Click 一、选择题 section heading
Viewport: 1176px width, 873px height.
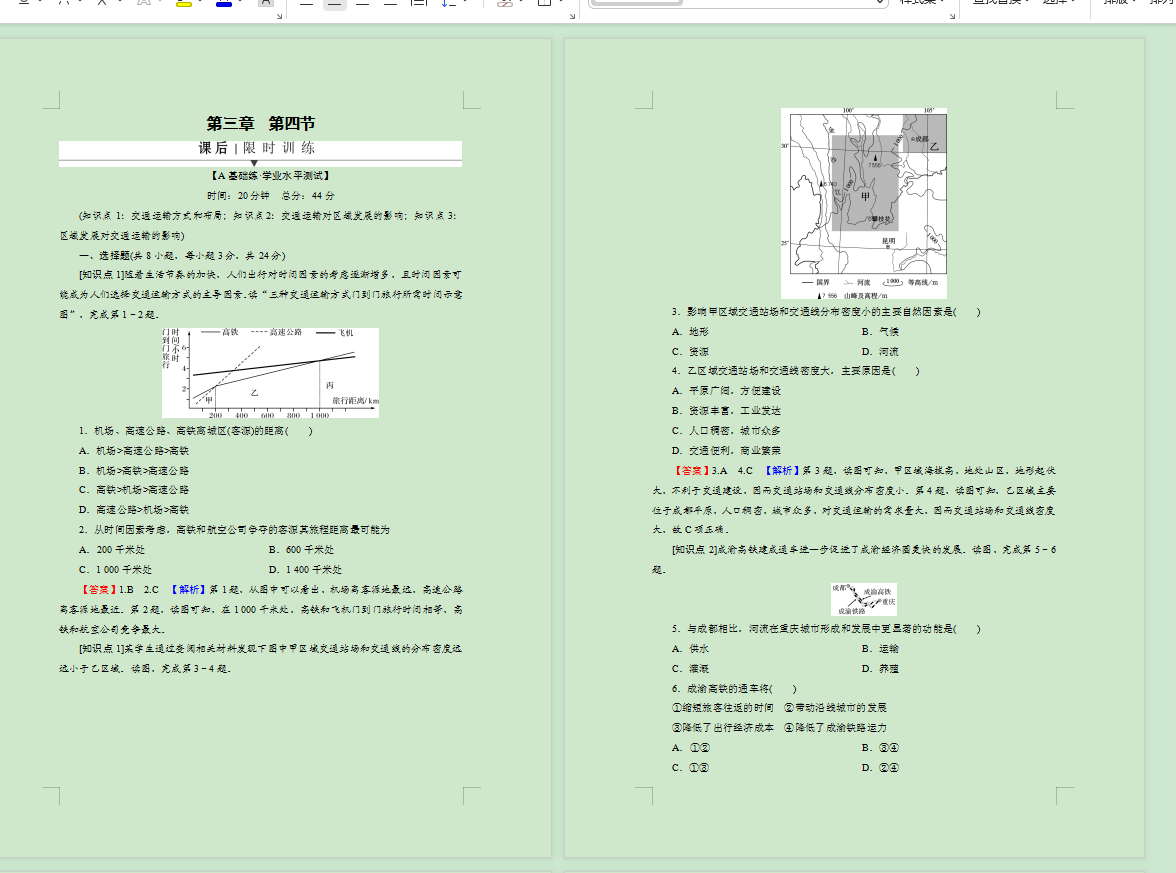[182, 256]
